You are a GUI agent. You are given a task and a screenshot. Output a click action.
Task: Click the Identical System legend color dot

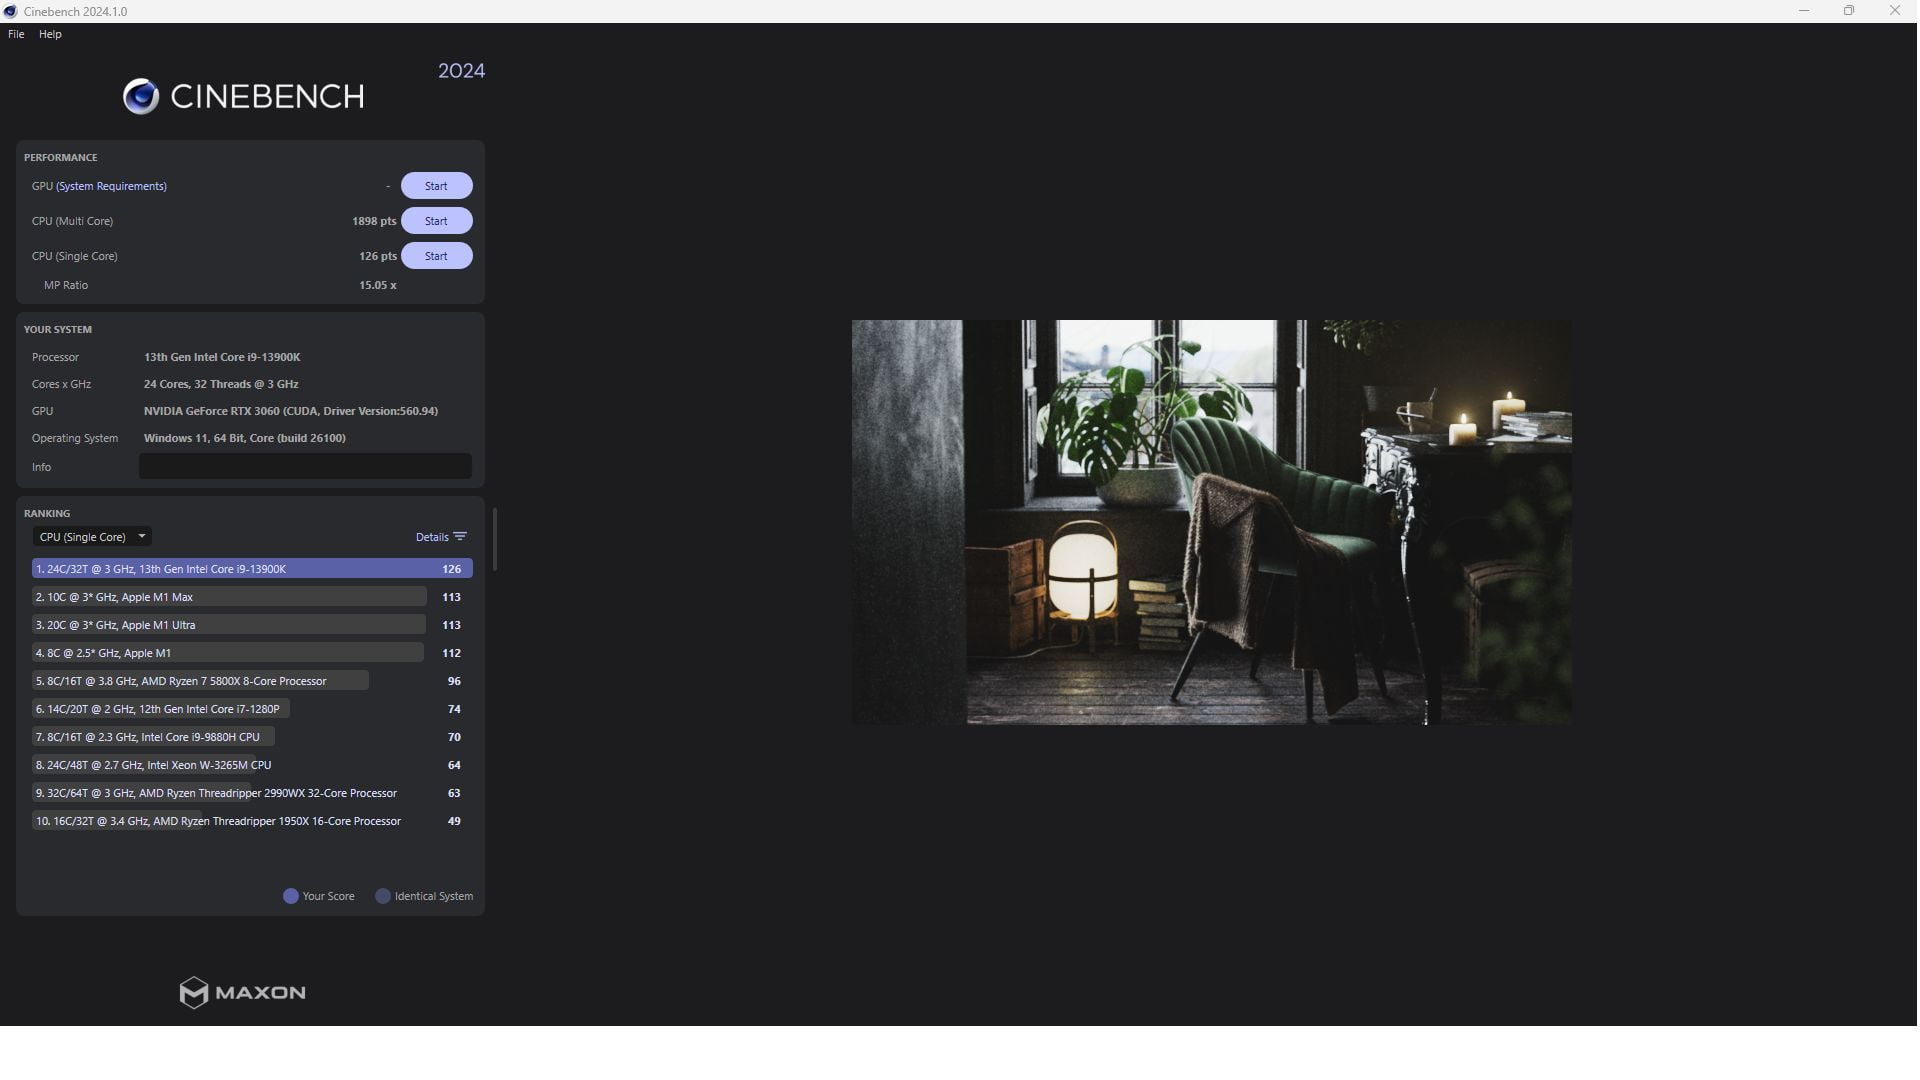click(x=383, y=896)
